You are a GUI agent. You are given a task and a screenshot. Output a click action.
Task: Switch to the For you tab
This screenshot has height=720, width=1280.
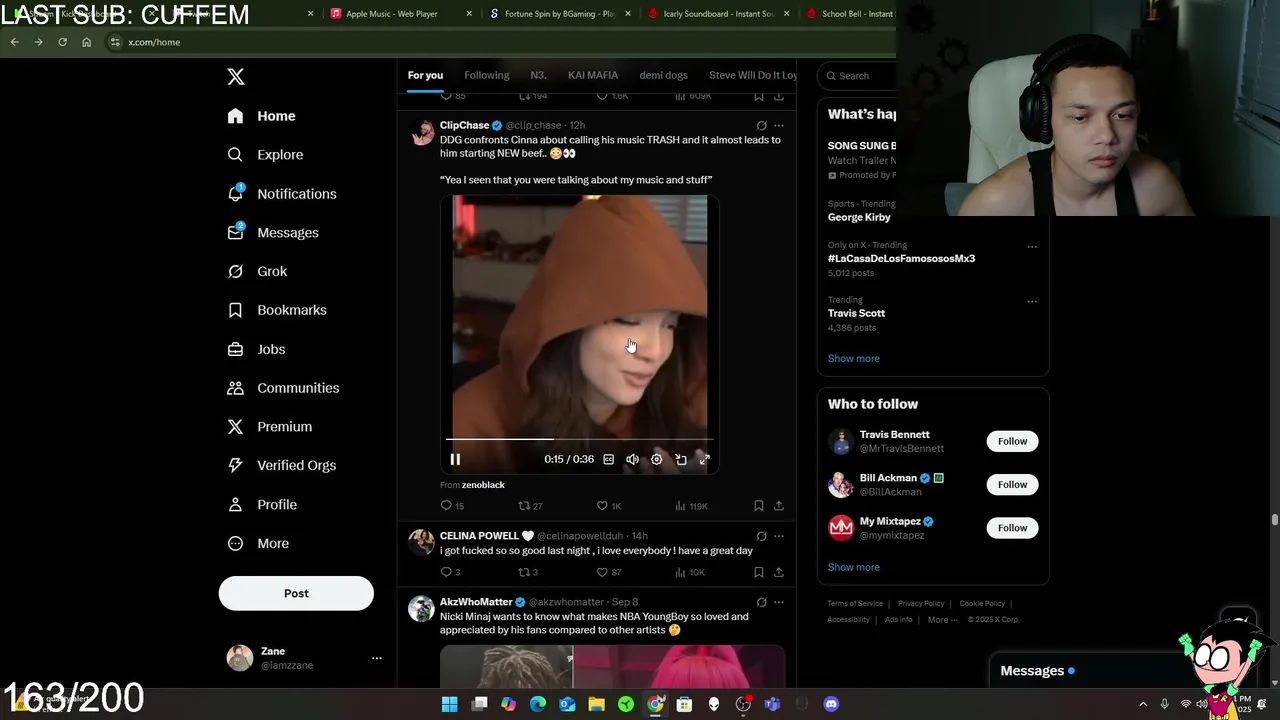tap(425, 75)
